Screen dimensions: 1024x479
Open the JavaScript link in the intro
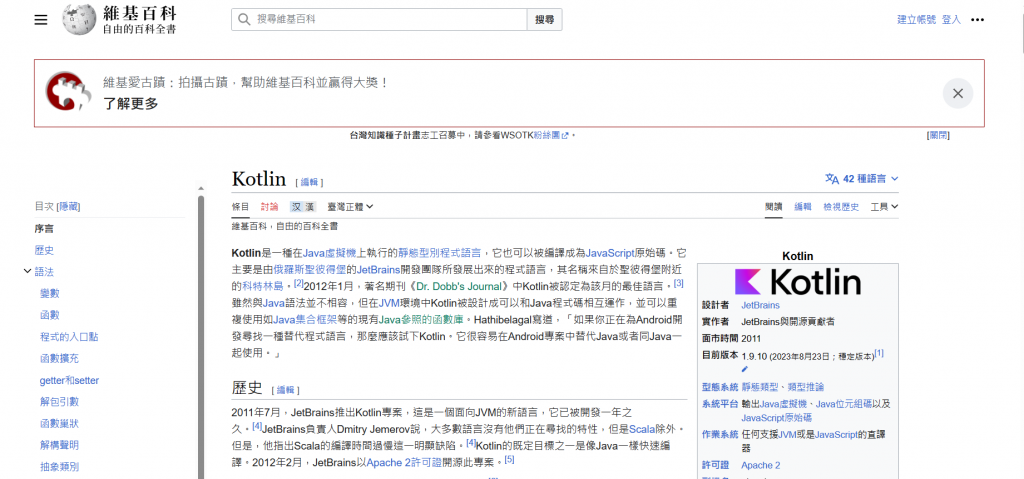click(x=610, y=252)
